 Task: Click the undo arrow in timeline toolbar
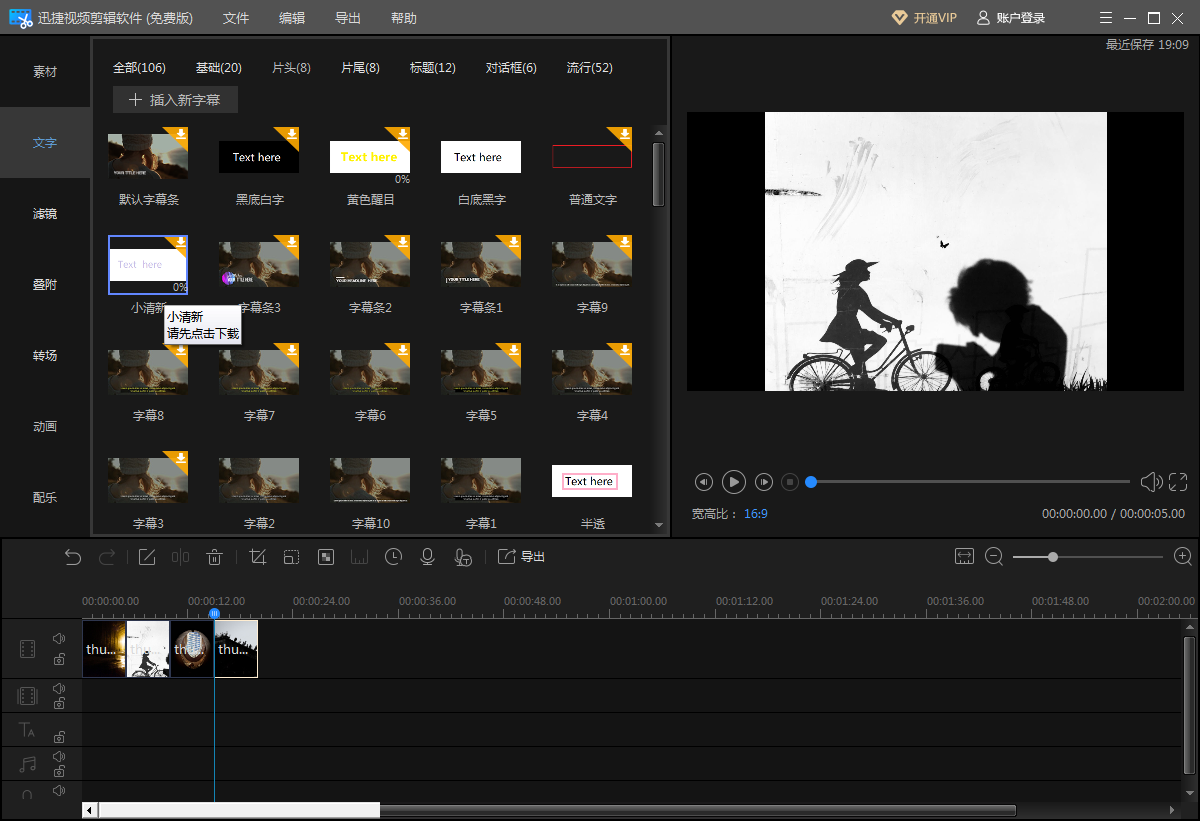tap(73, 557)
